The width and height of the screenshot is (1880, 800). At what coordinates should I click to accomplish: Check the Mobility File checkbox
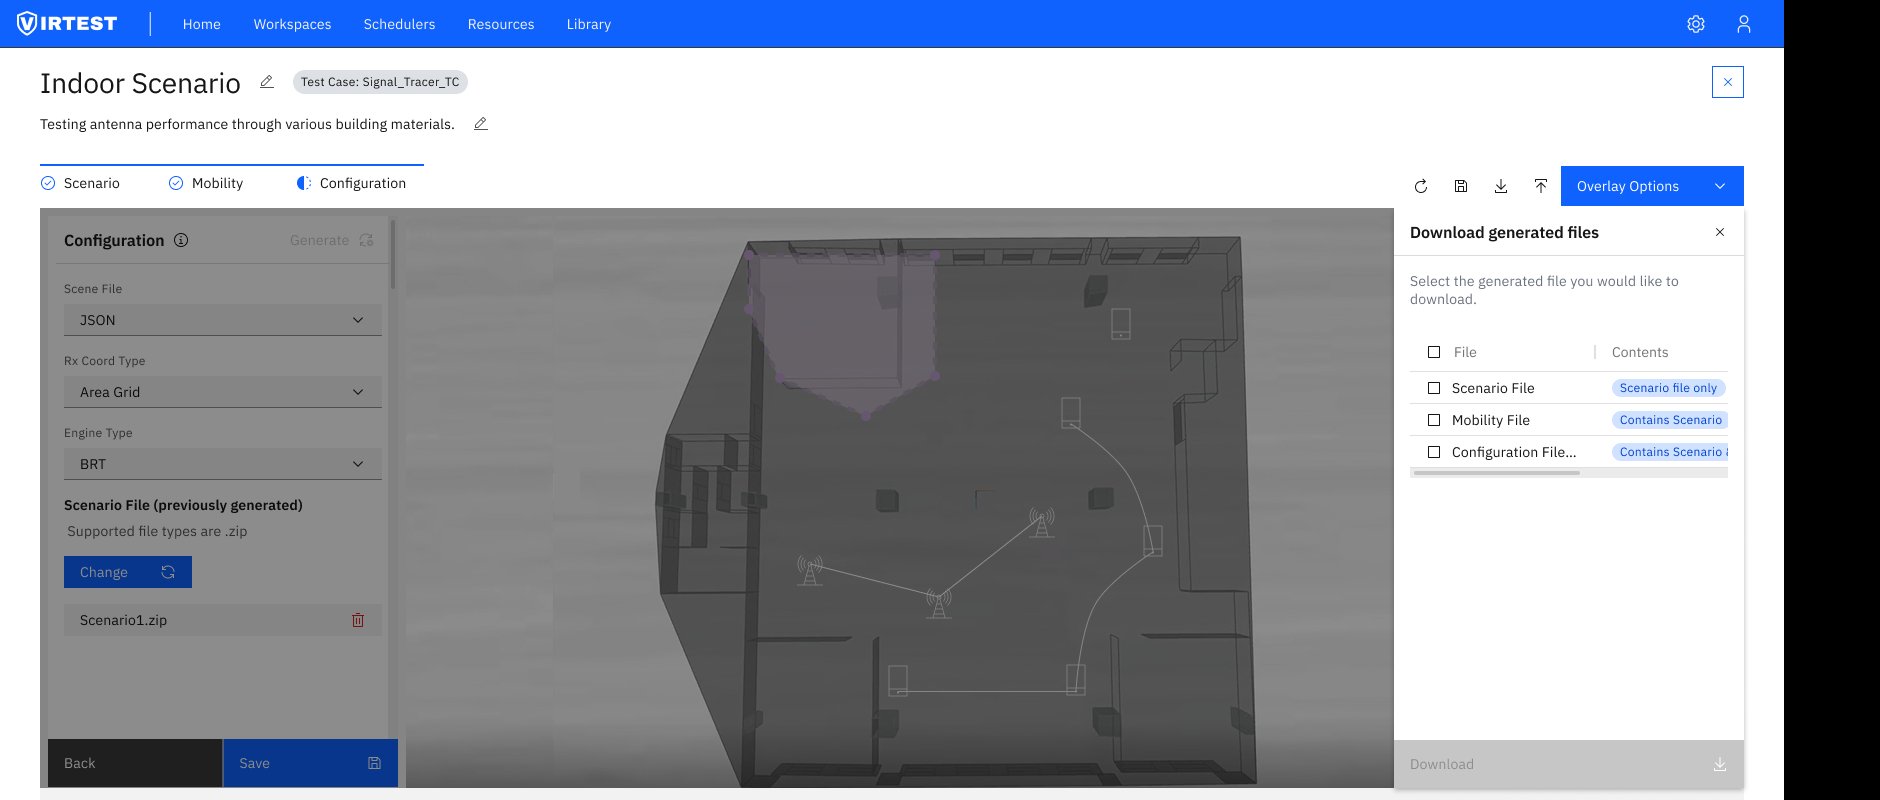click(x=1434, y=420)
